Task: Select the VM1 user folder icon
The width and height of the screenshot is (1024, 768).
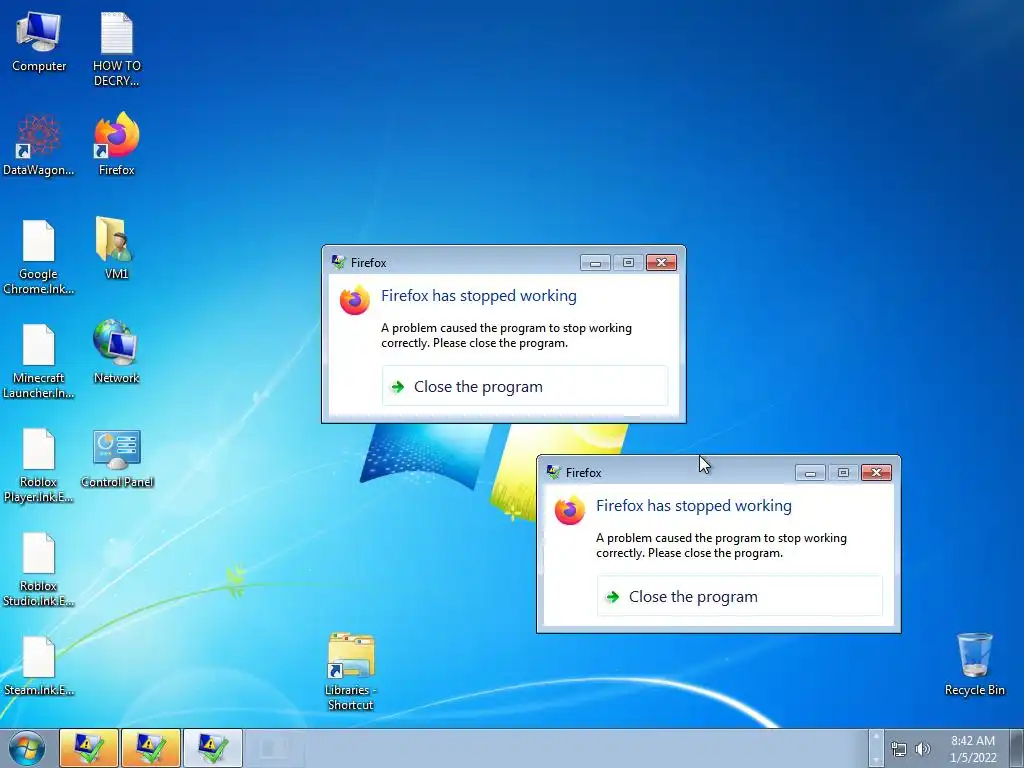Action: point(116,248)
